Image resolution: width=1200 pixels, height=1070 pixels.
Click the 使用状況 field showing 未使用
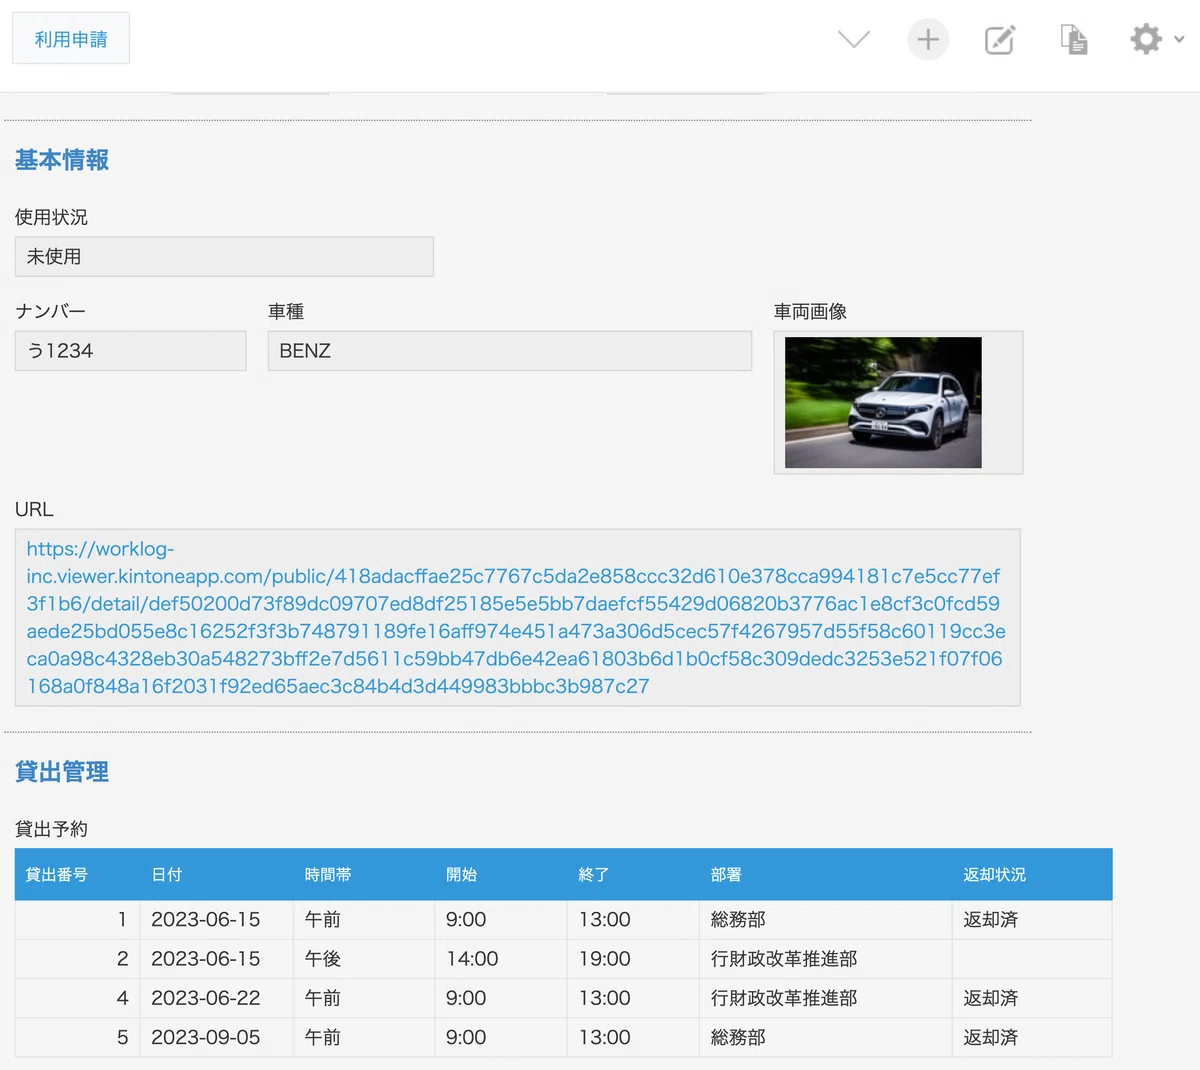224,257
